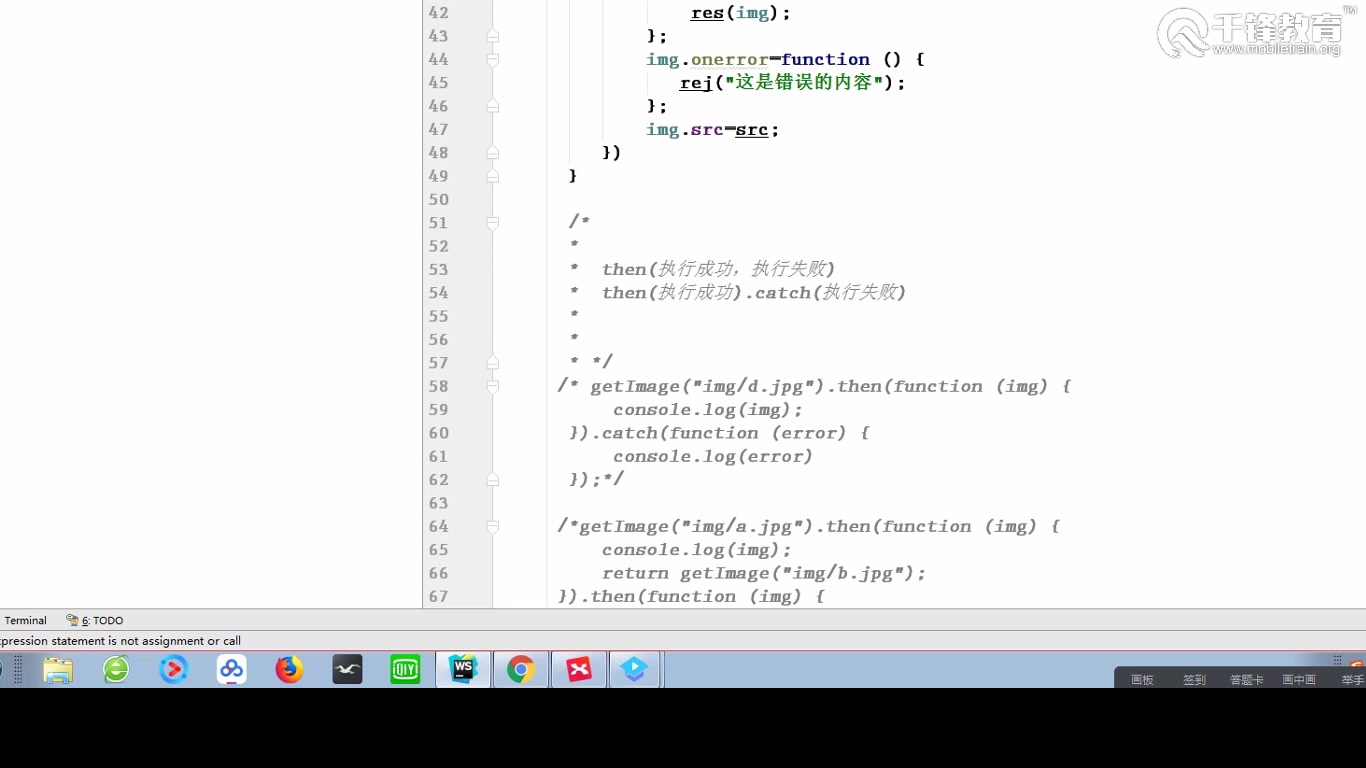Open the Youku video player taskbar icon
This screenshot has width=1366, height=768.
pos(174,669)
